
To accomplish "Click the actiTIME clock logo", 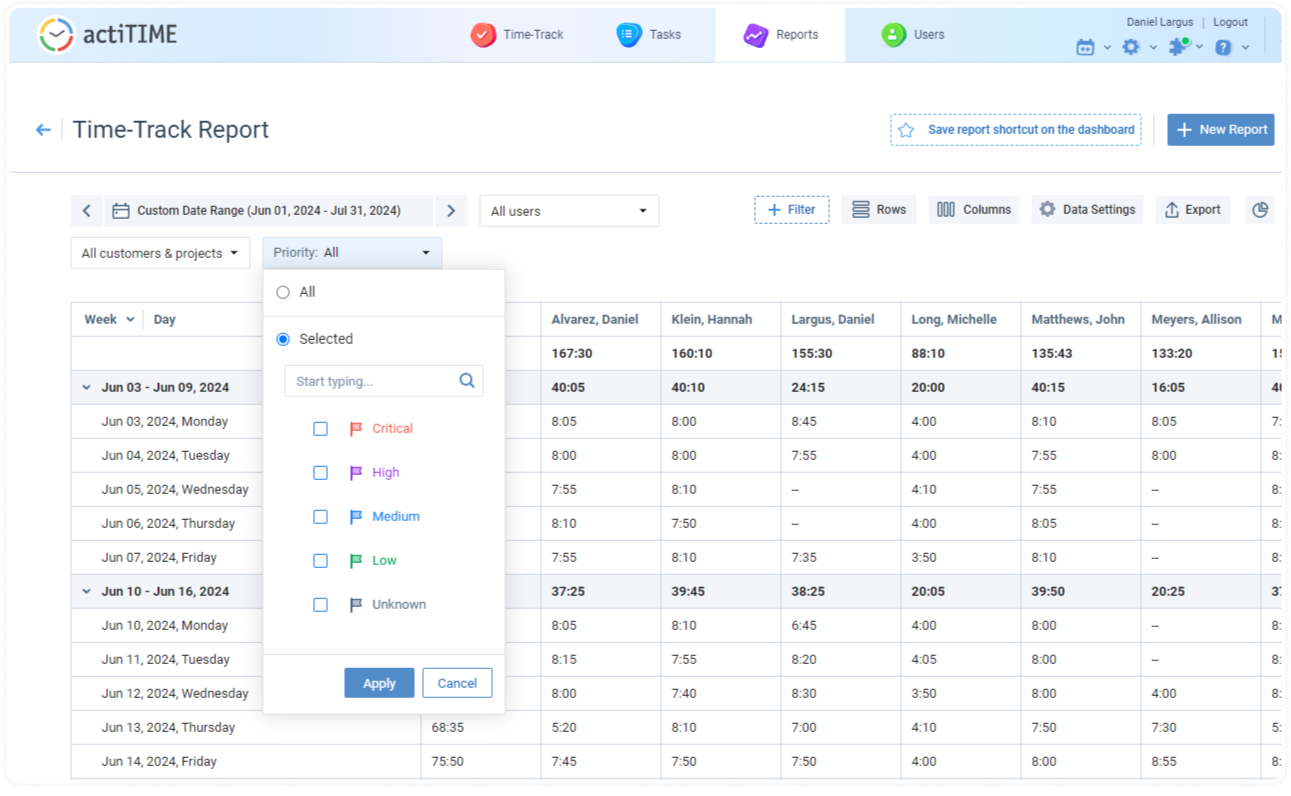I will [x=56, y=35].
